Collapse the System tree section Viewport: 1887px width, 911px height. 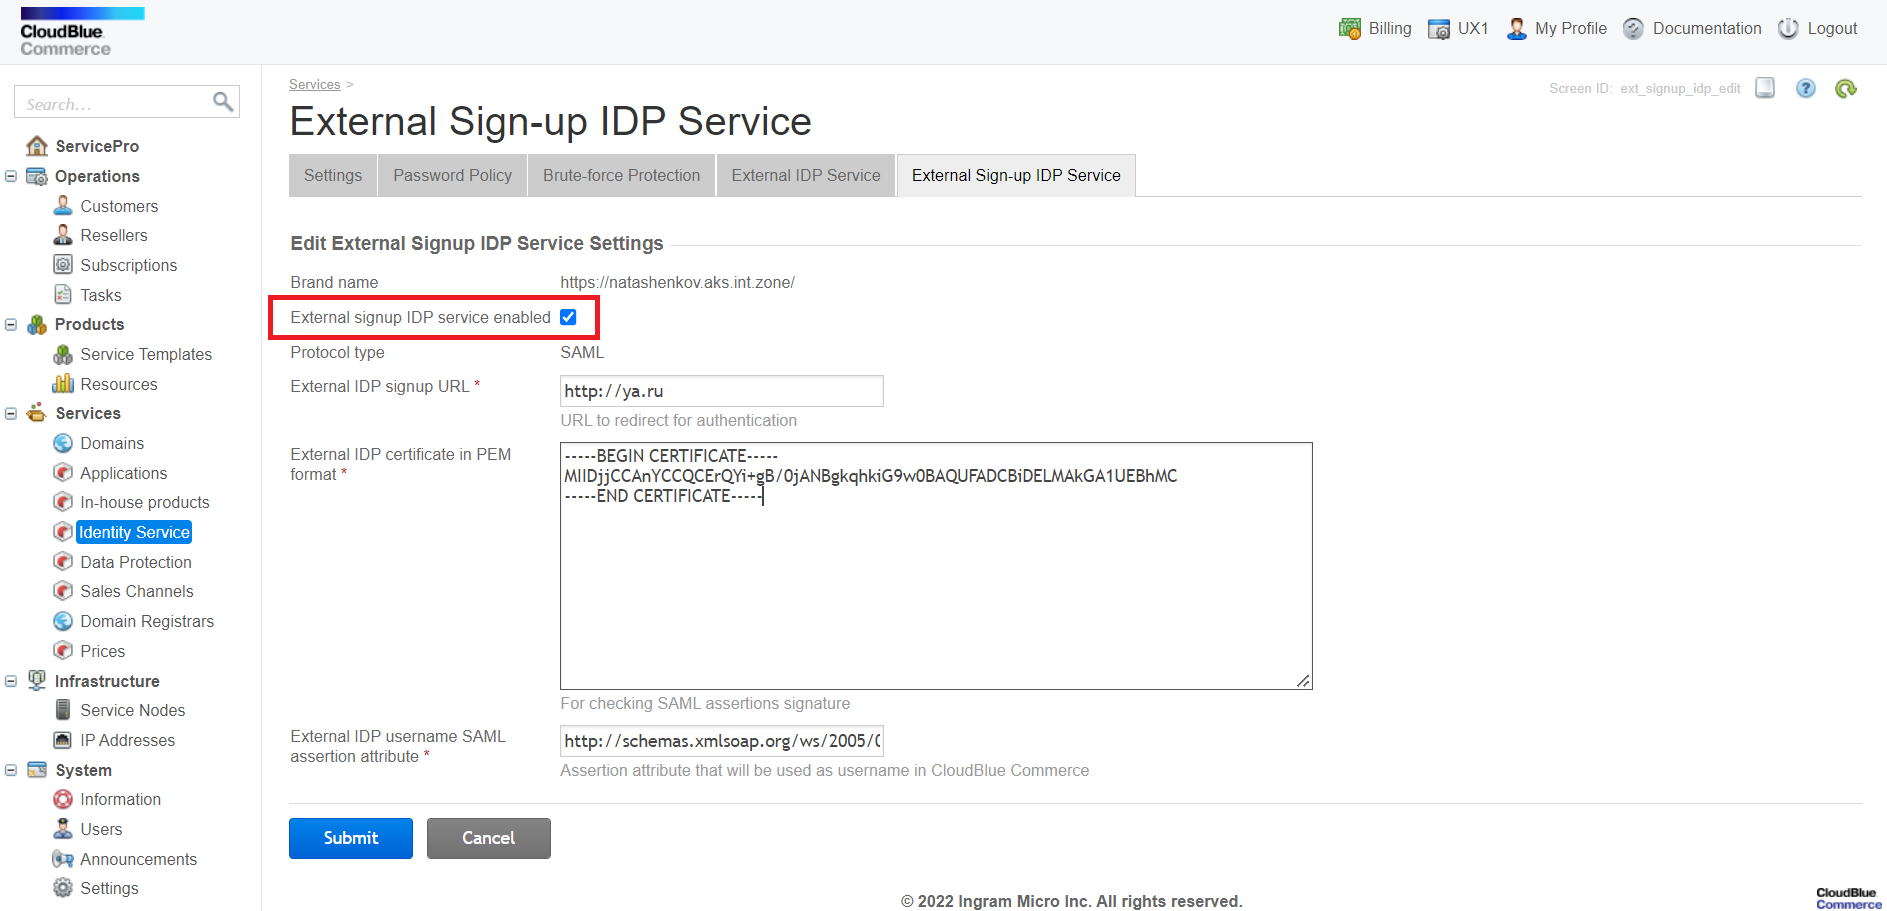click(11, 770)
